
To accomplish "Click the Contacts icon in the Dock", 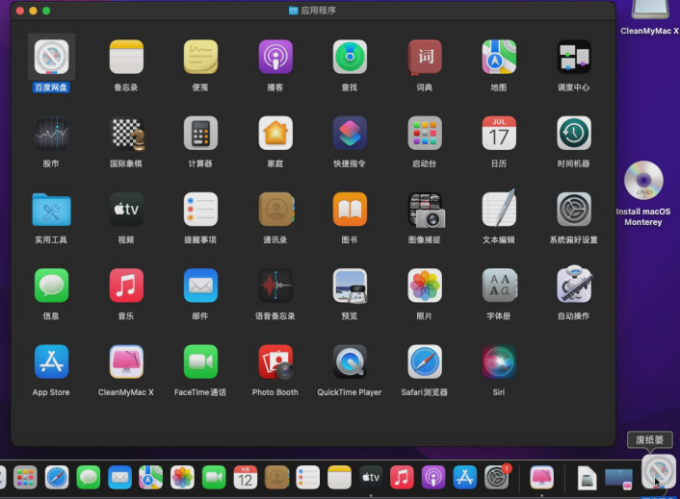I will pyautogui.click(x=277, y=477).
